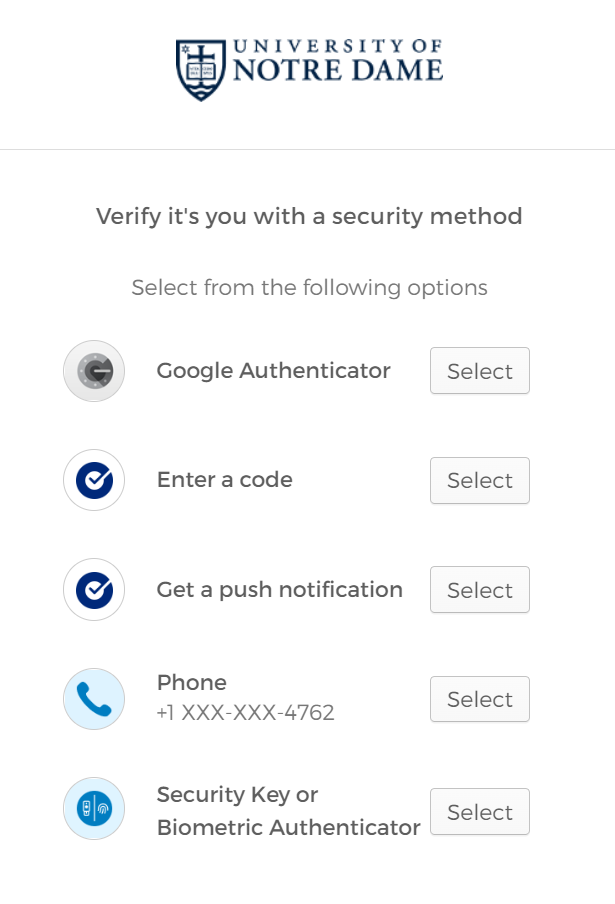Click the masked phone number ending 4762
Screen dimensions: 615x904
246,713
